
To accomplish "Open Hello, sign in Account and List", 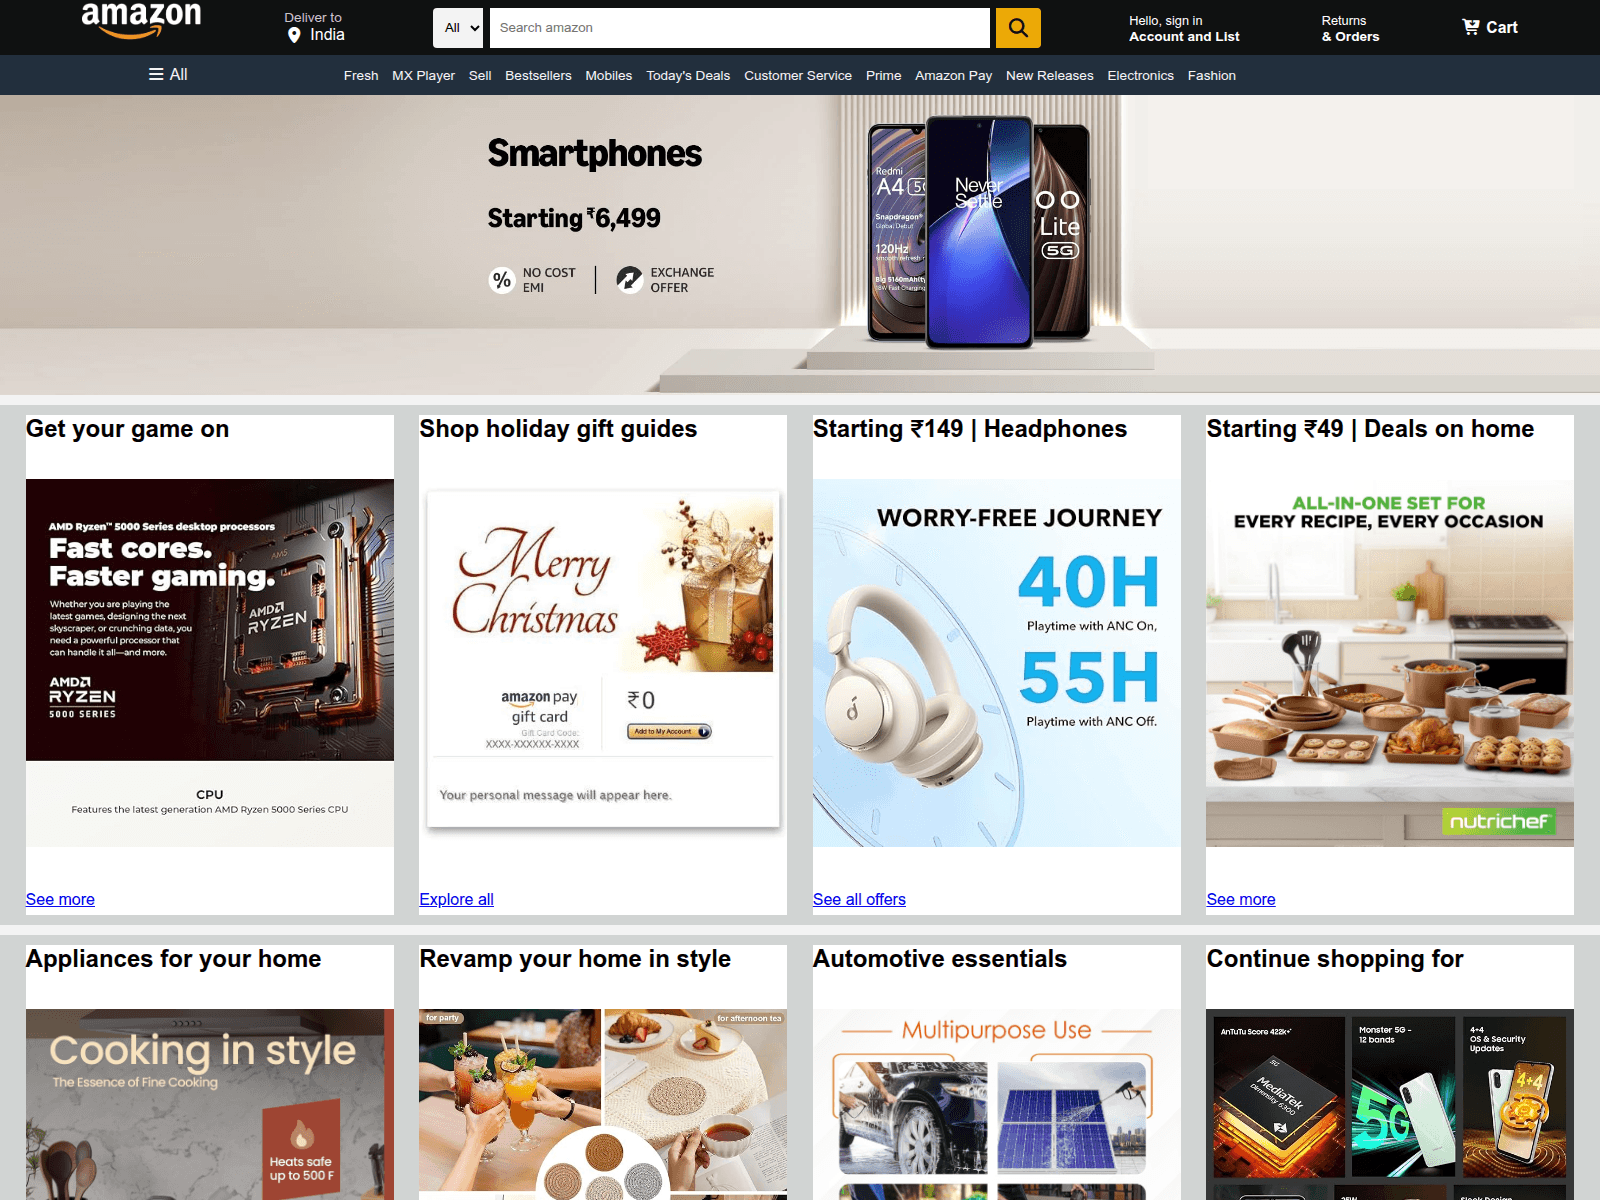I will coord(1183,28).
